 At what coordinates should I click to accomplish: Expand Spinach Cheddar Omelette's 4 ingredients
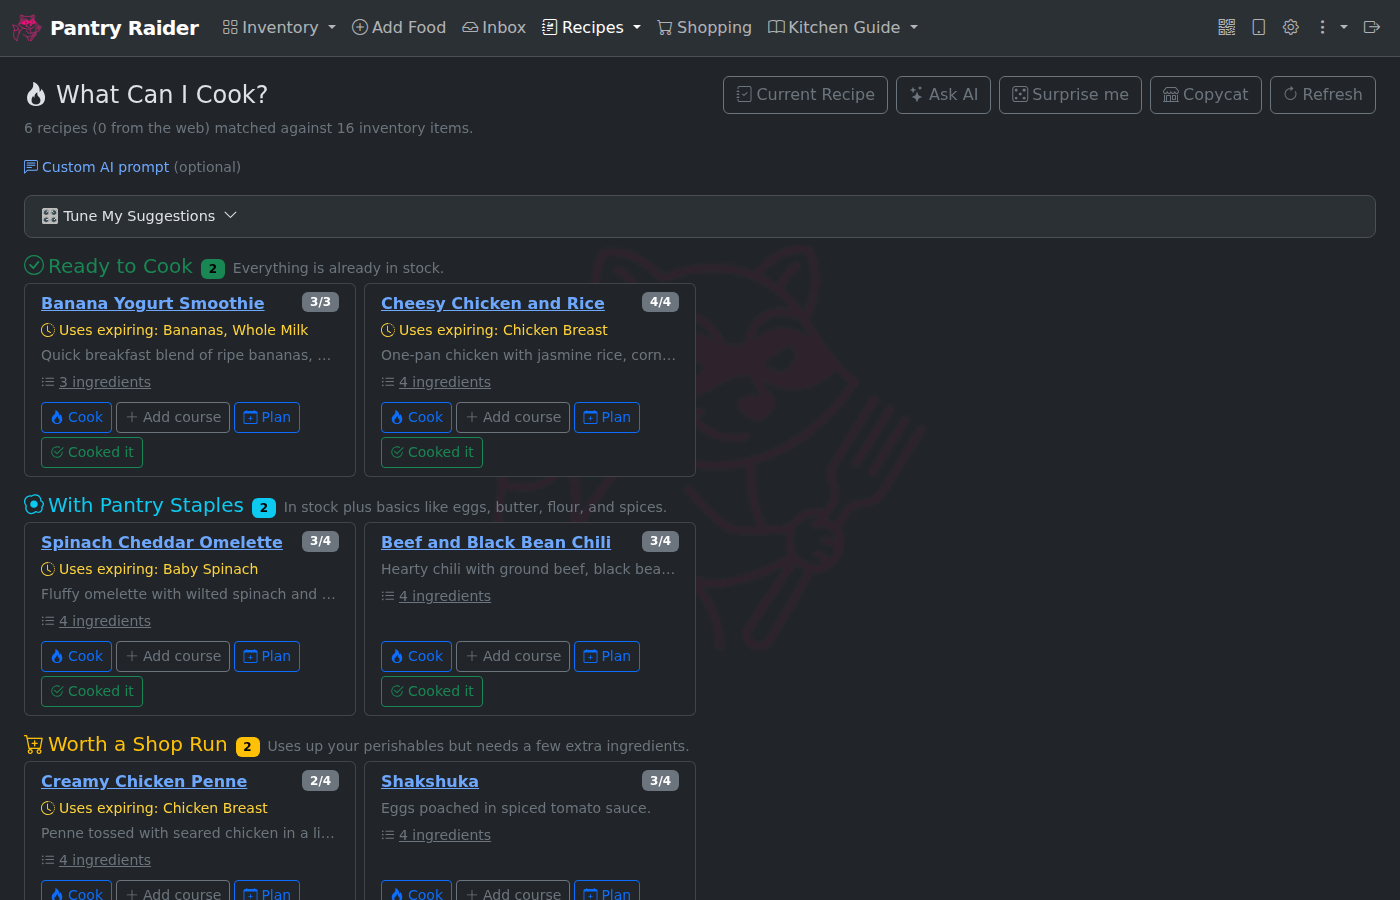(x=105, y=621)
